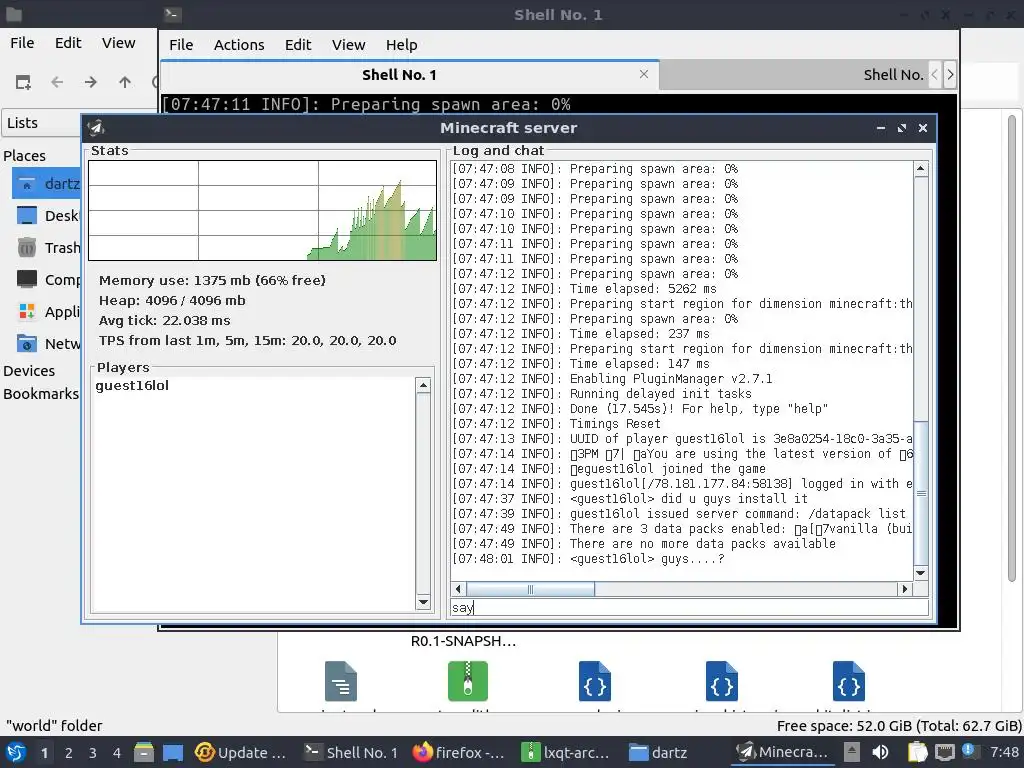This screenshot has height=768, width=1024.
Task: Open File menu in the terminal window
Action: [x=181, y=44]
